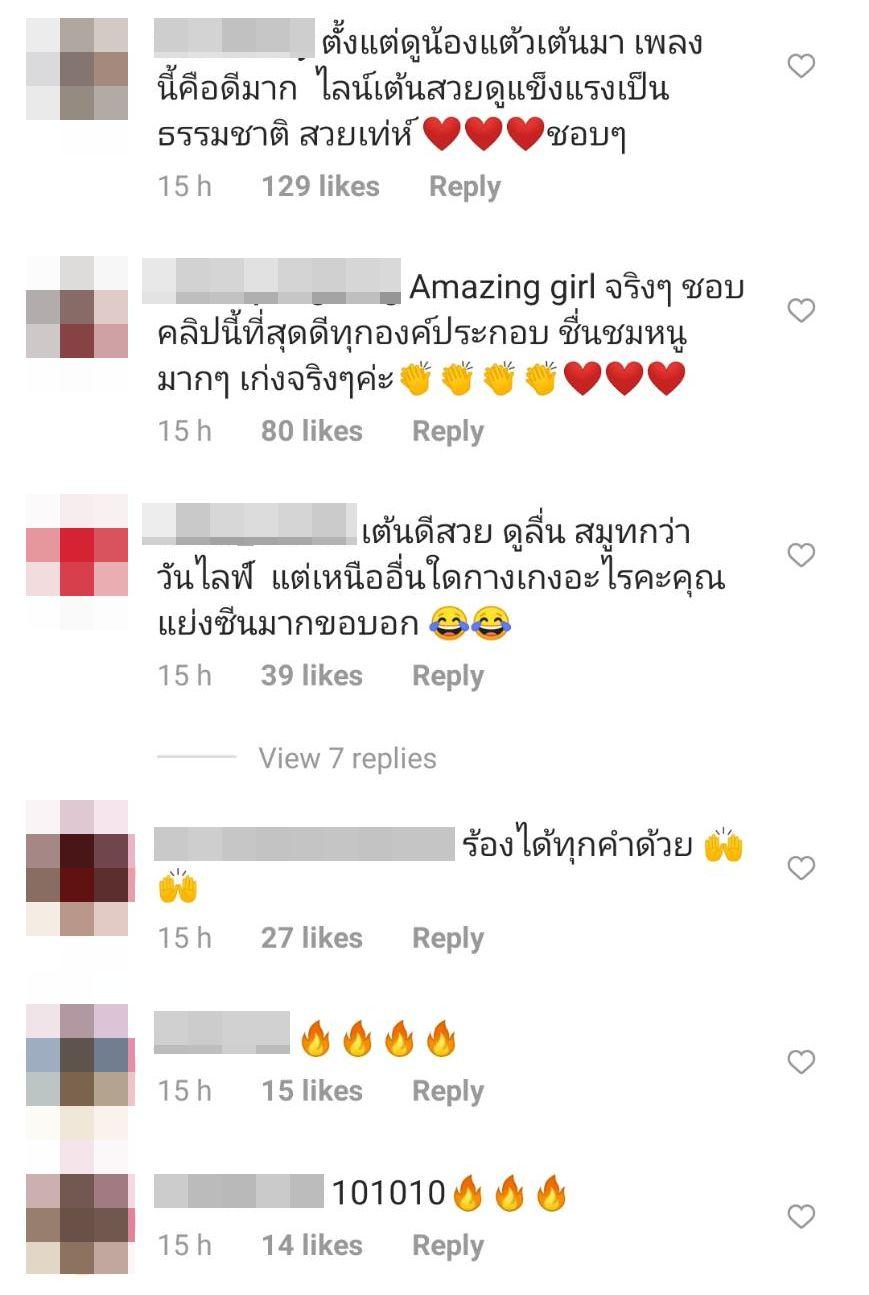This screenshot has width=869, height=1295.
Task: Like the comment with 39 likes
Action: pos(801,555)
